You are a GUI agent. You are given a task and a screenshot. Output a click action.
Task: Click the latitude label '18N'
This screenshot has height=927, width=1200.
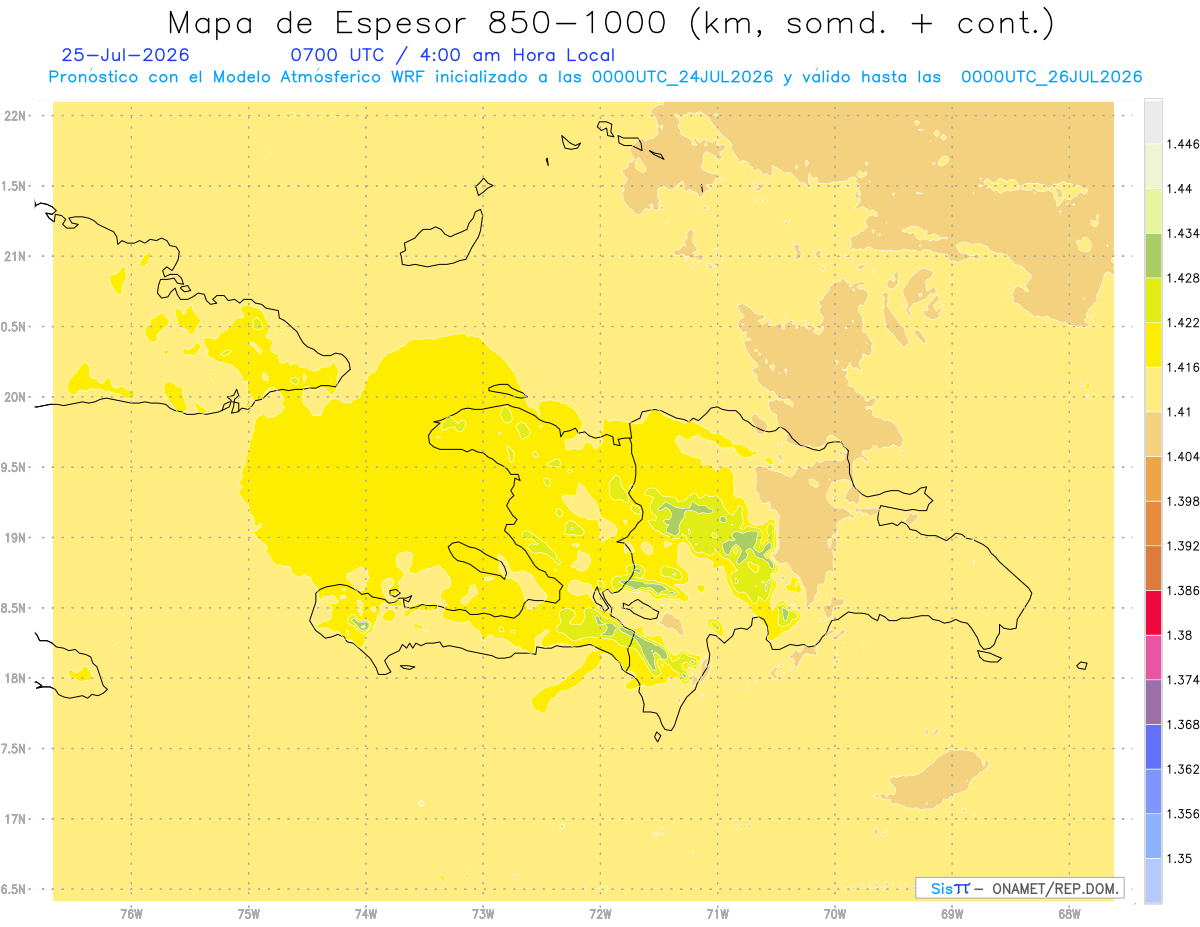[x=16, y=679]
